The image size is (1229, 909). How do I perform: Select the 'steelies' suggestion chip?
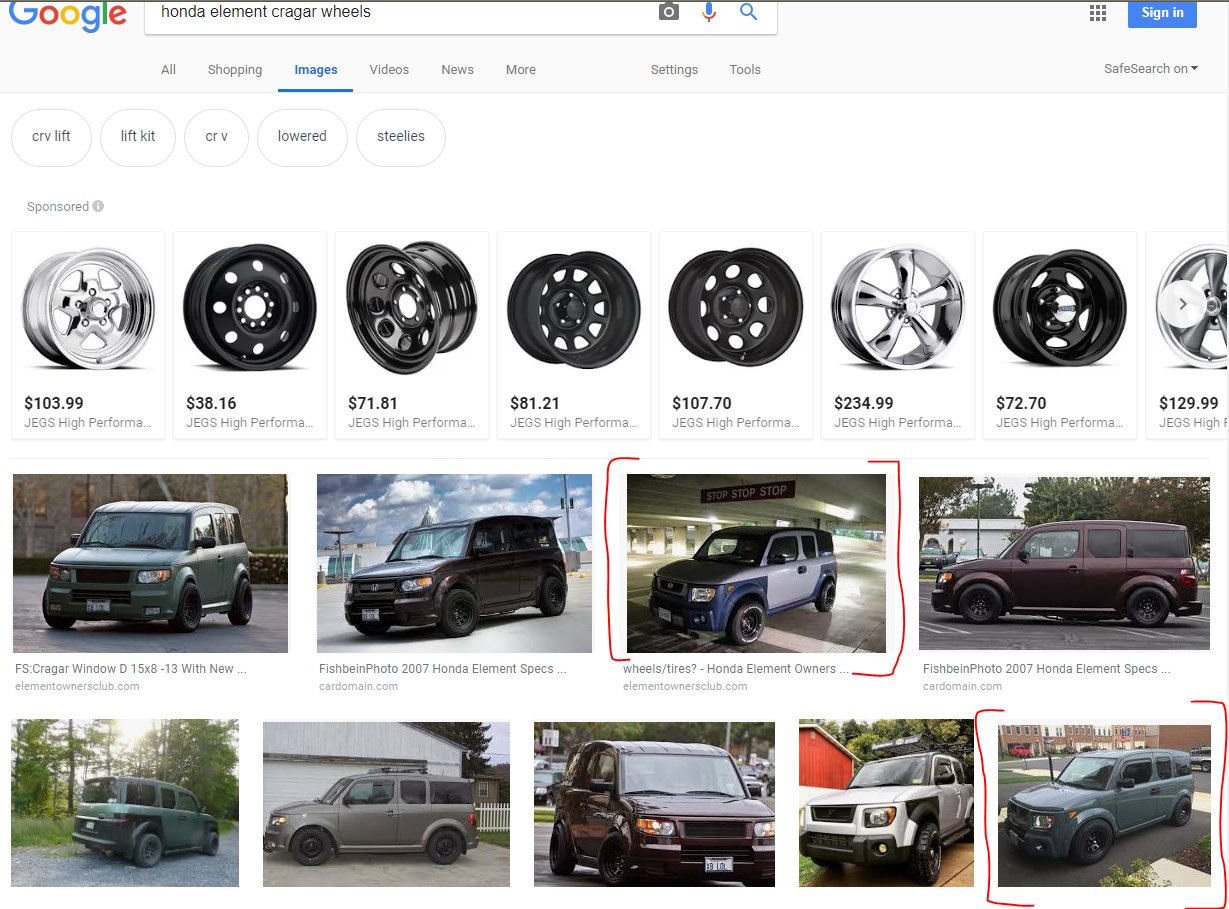pos(401,137)
